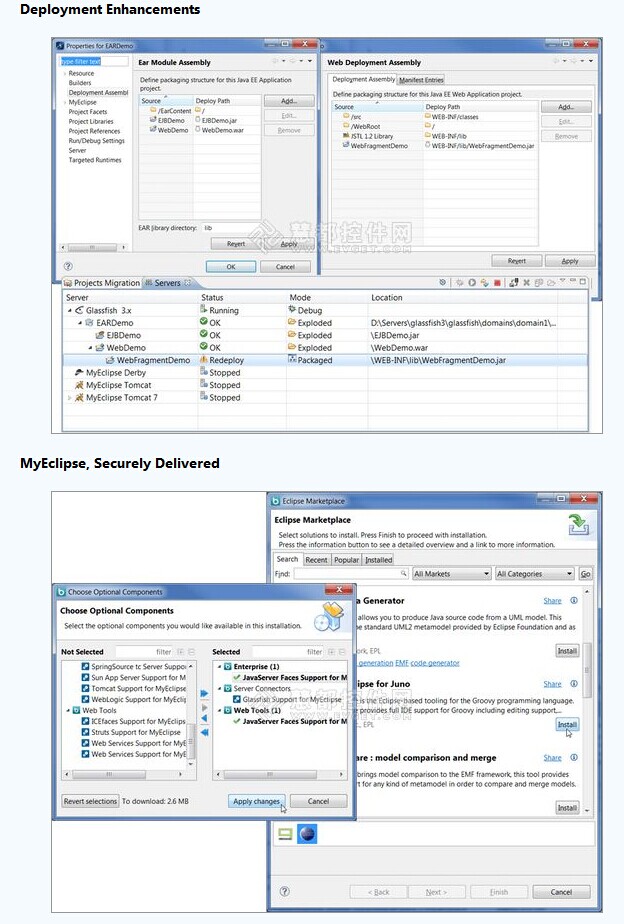624x924 pixels.
Task: Collapse the Enterprise (1) group
Action: click(218, 666)
